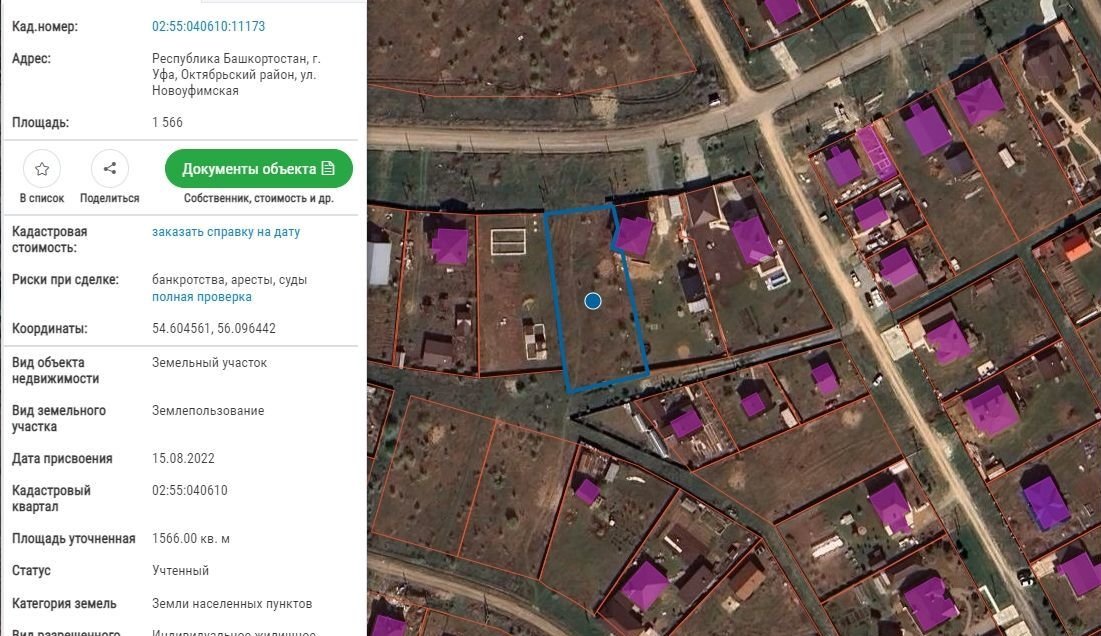Click the заказать справку на дату link
Image resolution: width=1101 pixels, height=636 pixels.
225,232
